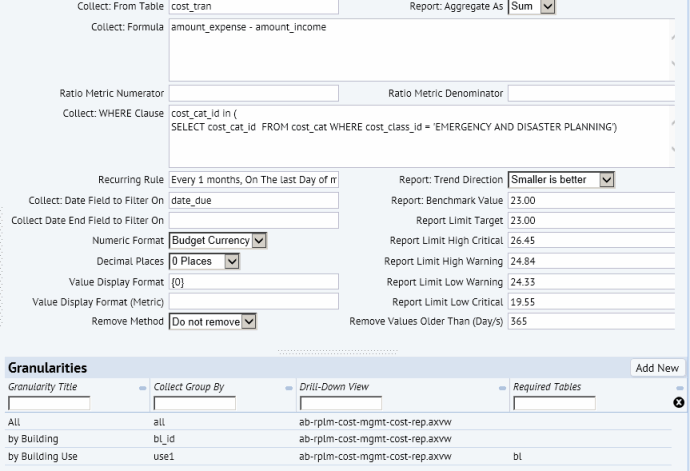This screenshot has width=690, height=471.
Task: Click sort icon in Required Tables column
Action: [x=679, y=388]
